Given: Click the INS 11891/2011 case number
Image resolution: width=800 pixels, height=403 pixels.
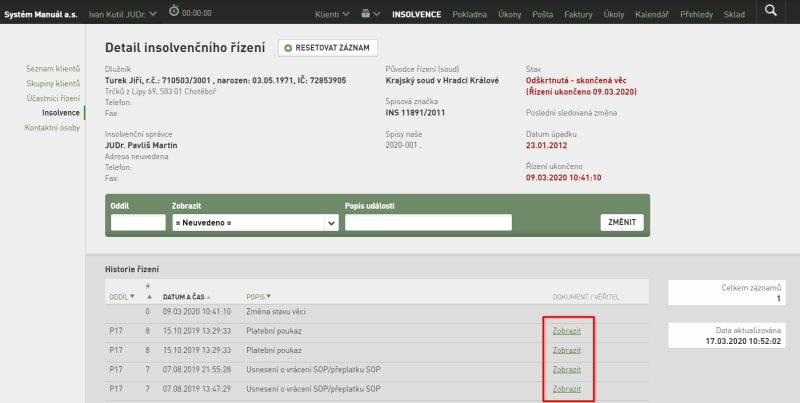Looking at the screenshot, I should 415,113.
